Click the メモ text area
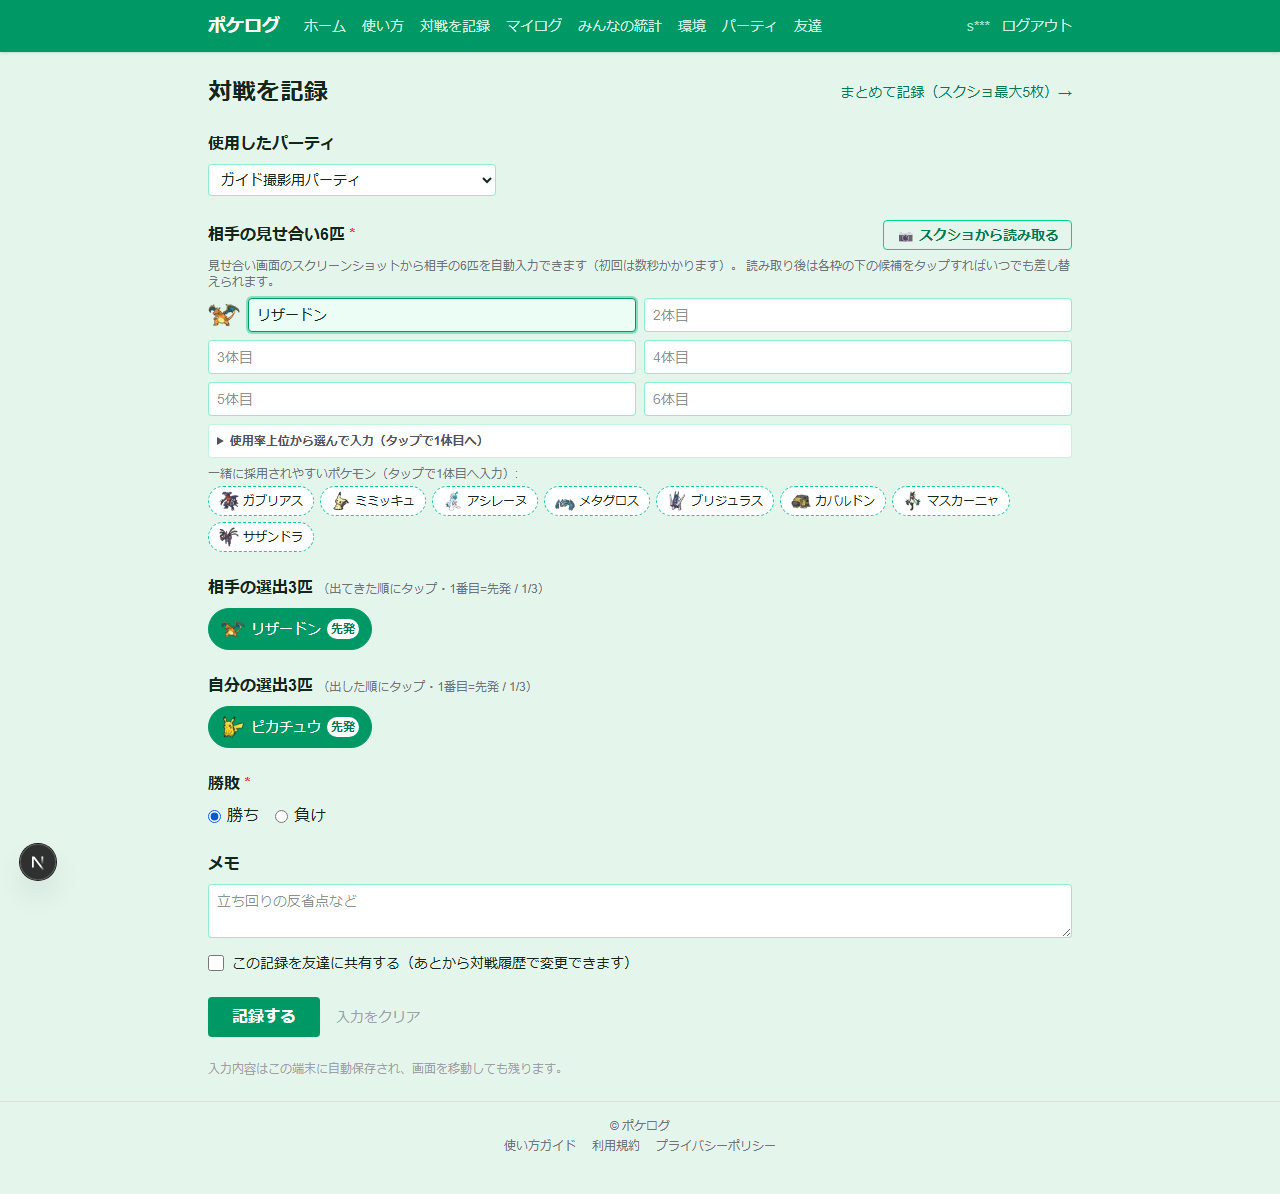This screenshot has height=1194, width=1280. pyautogui.click(x=640, y=911)
